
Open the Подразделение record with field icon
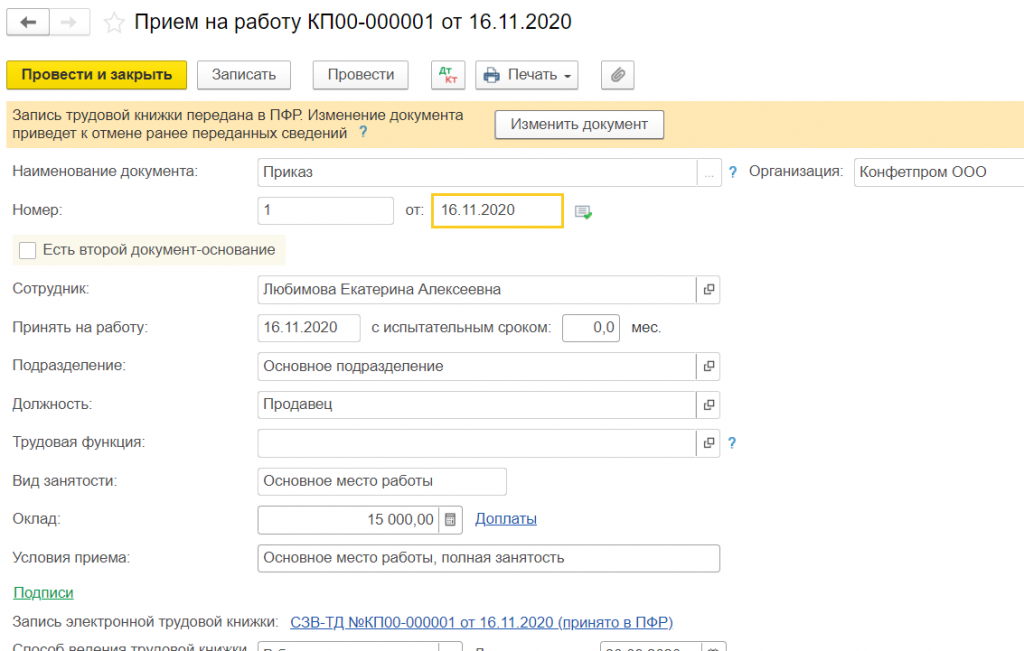[708, 366]
